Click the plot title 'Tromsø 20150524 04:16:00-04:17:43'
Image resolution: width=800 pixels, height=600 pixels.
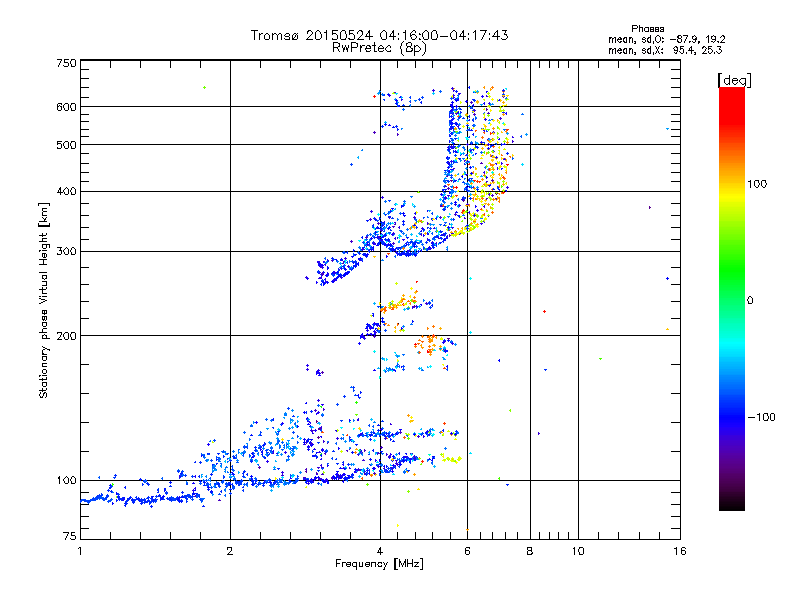[x=379, y=35]
